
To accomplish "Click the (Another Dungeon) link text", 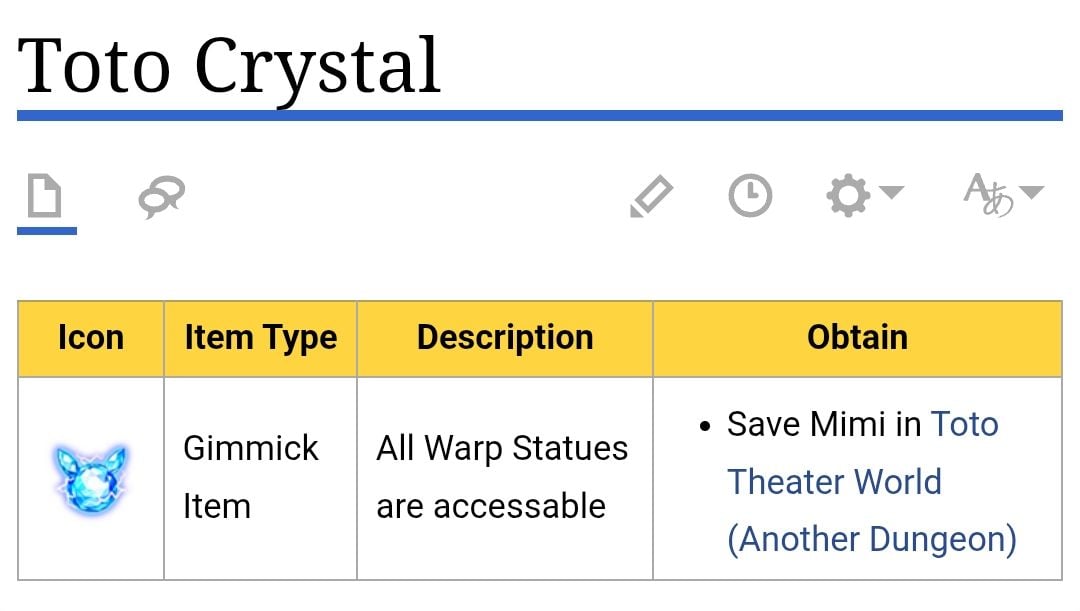I will (x=872, y=539).
